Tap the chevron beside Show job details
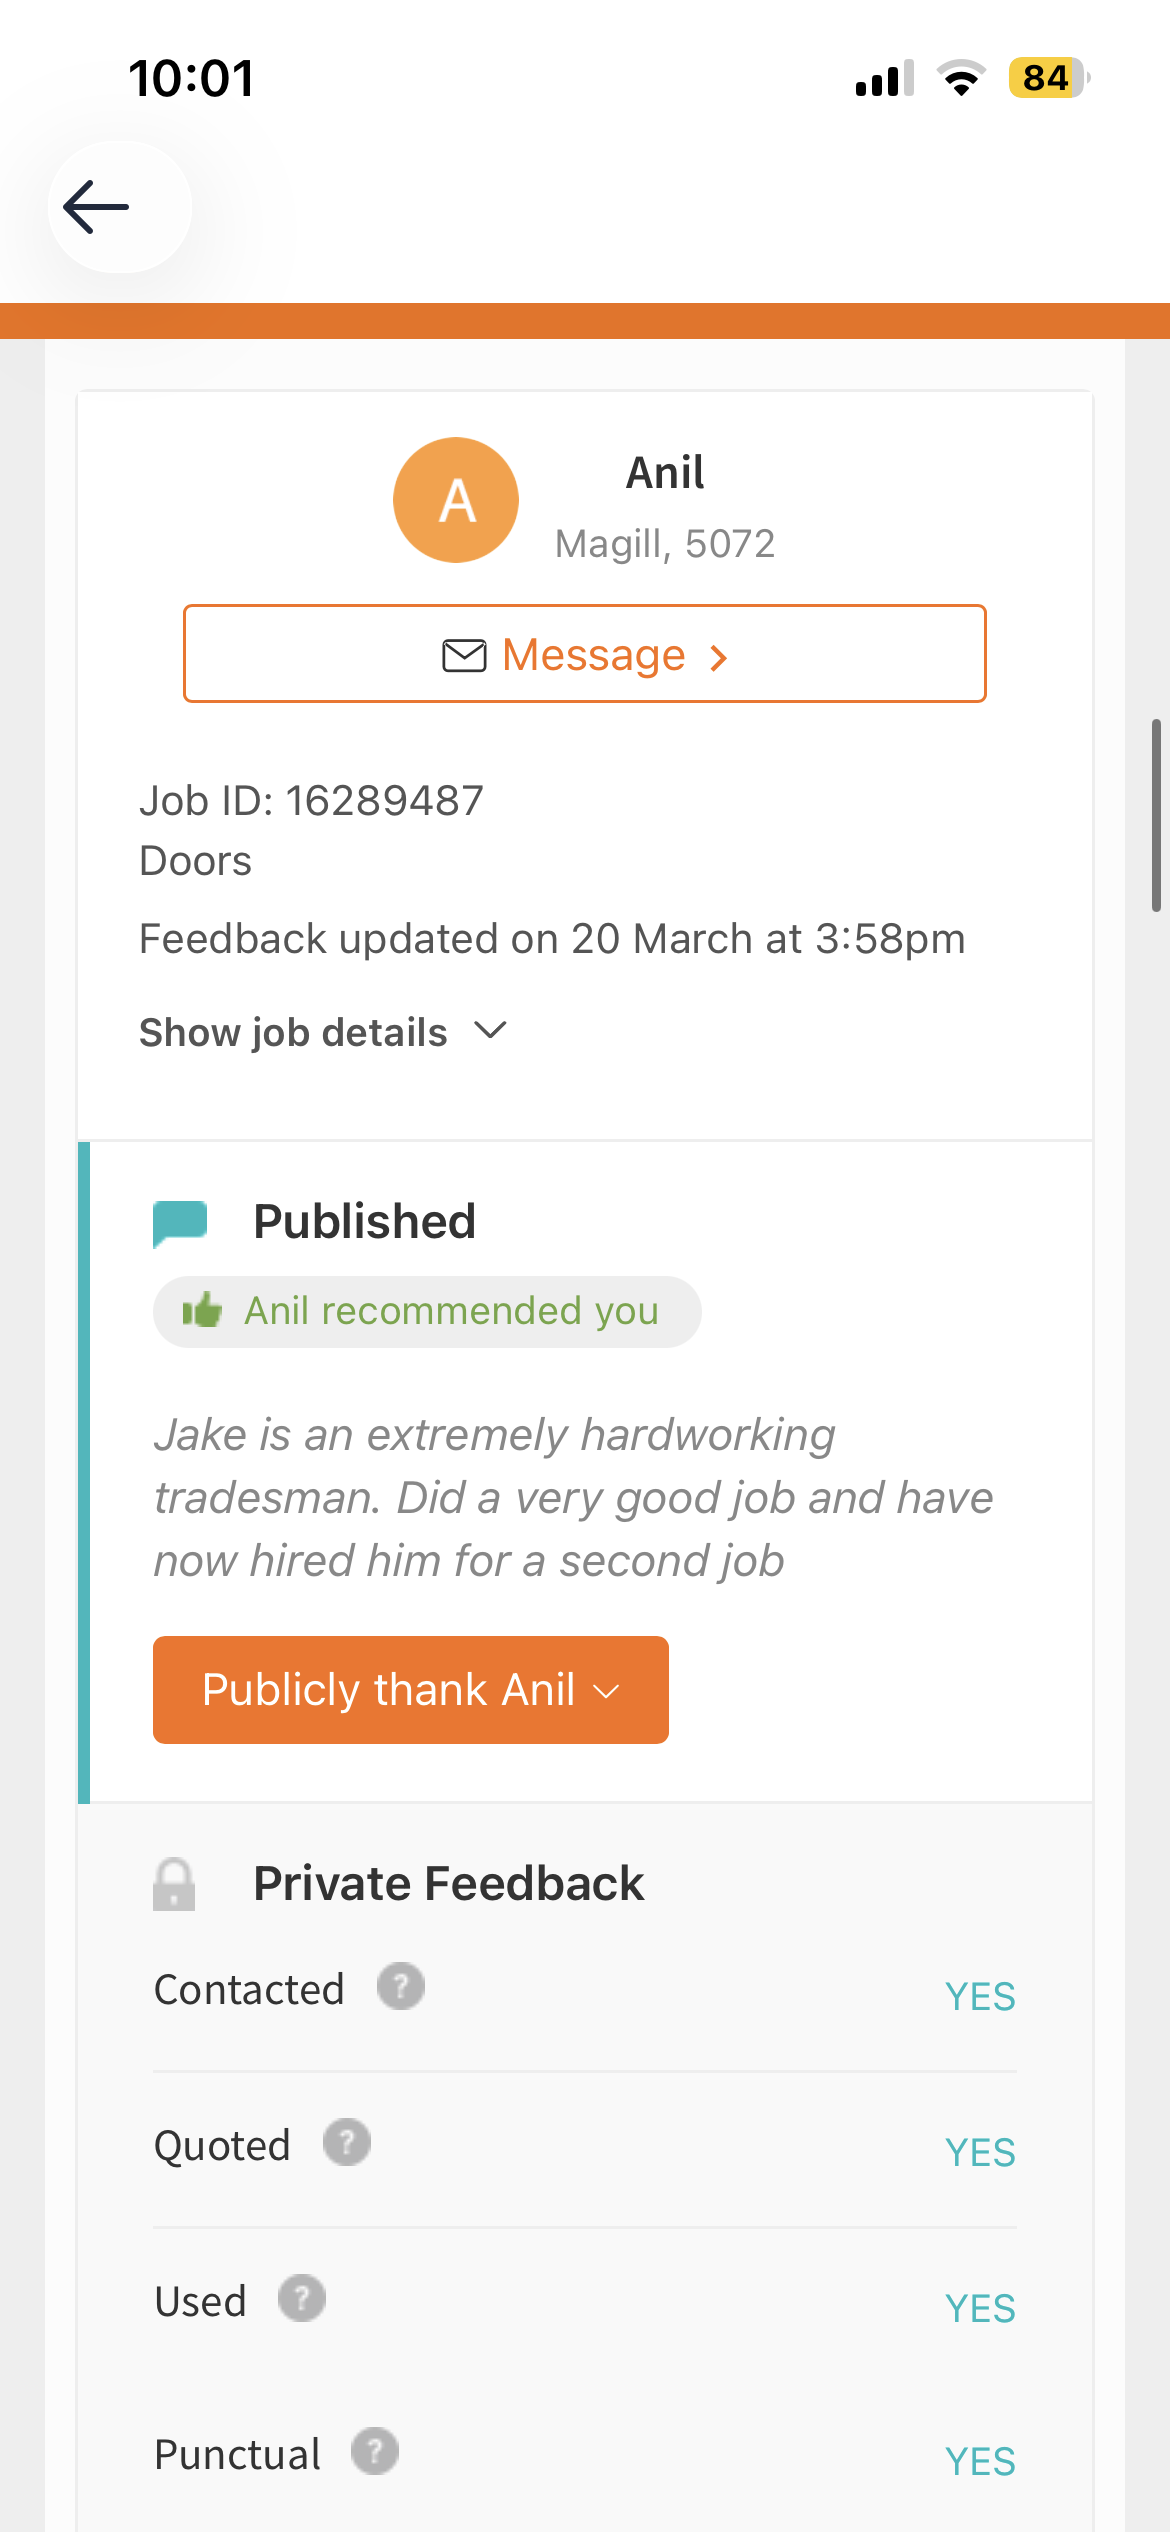1170x2532 pixels. (490, 1030)
